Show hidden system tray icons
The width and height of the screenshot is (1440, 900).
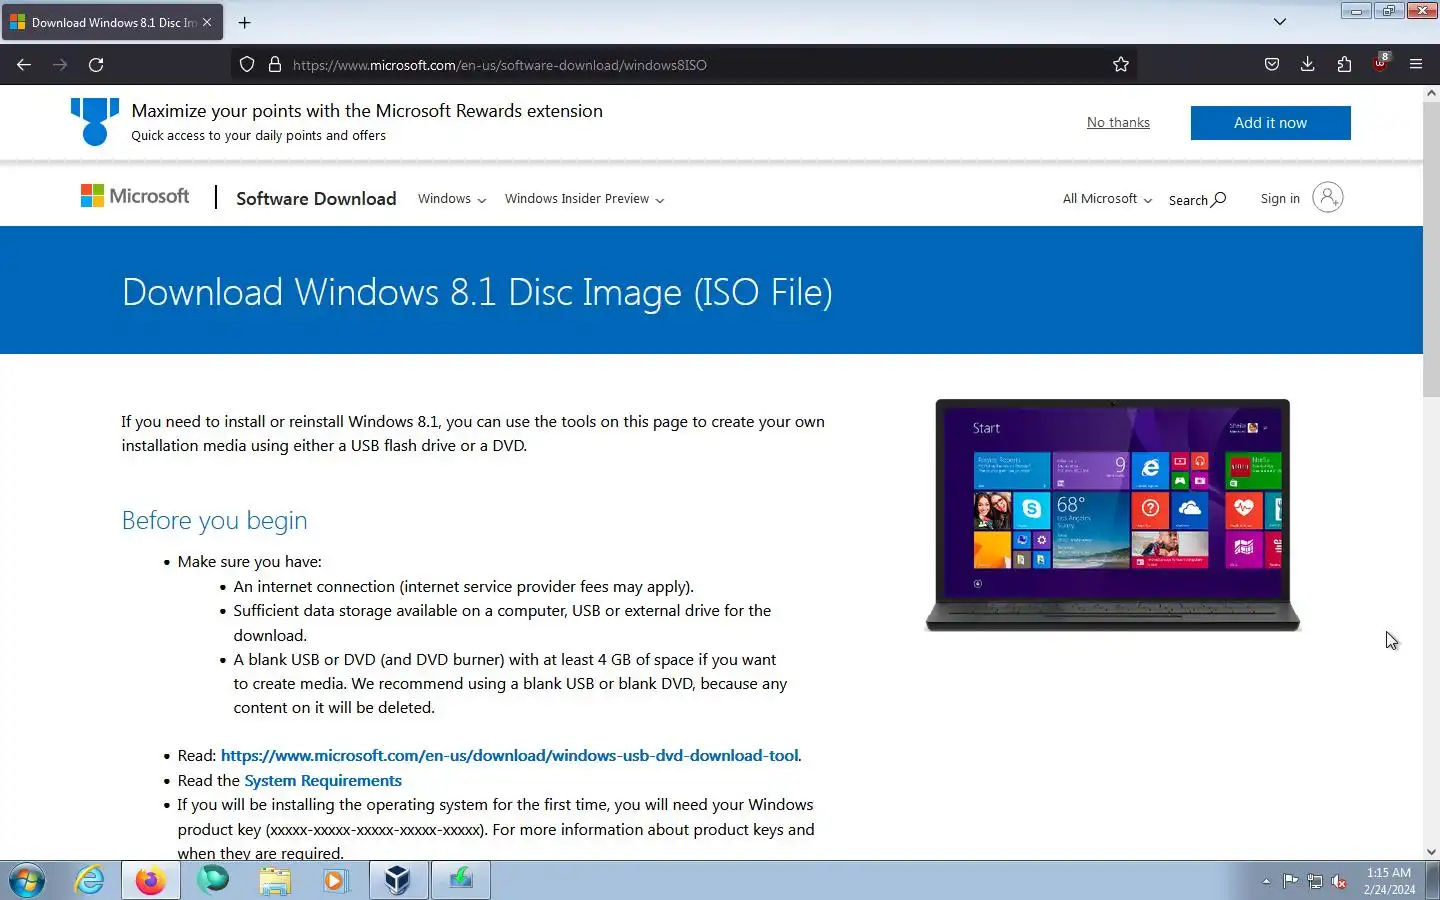(x=1266, y=882)
